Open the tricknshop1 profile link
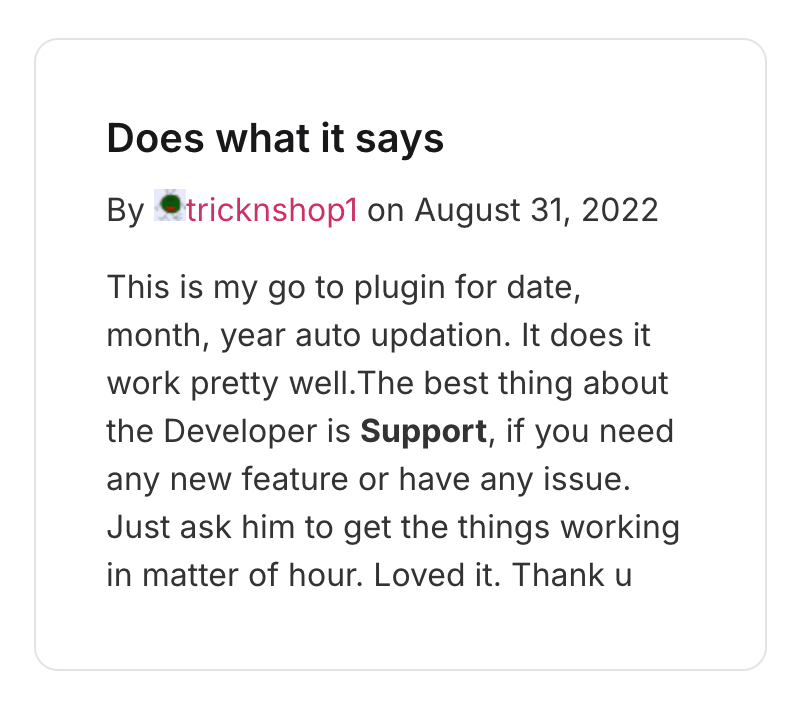The width and height of the screenshot is (800, 712). [271, 210]
